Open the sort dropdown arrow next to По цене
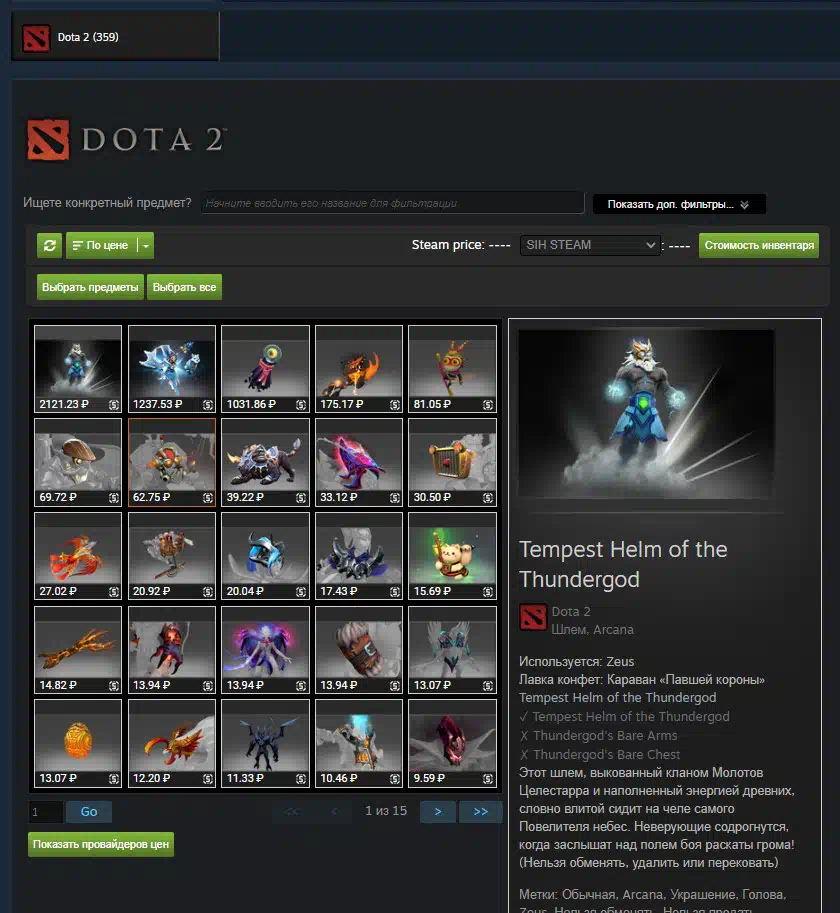The height and width of the screenshot is (913, 840). [146, 245]
